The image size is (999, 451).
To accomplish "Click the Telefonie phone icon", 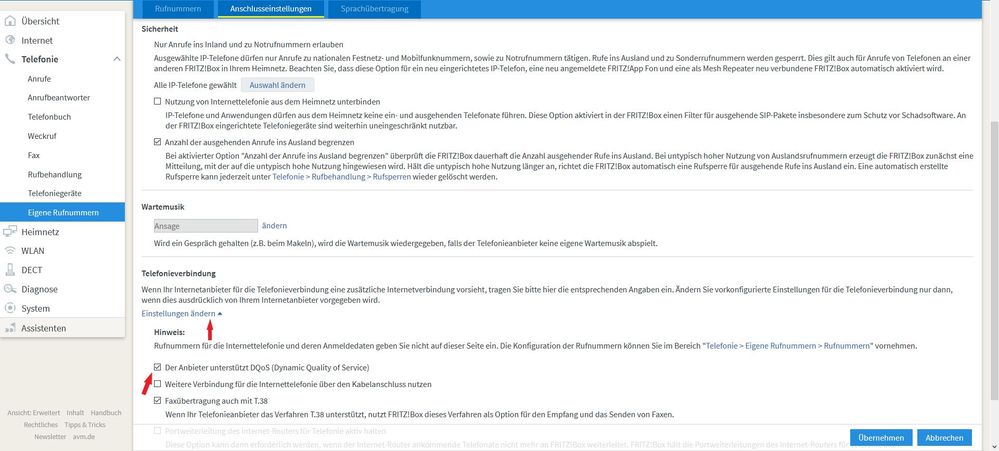I will coord(10,59).
